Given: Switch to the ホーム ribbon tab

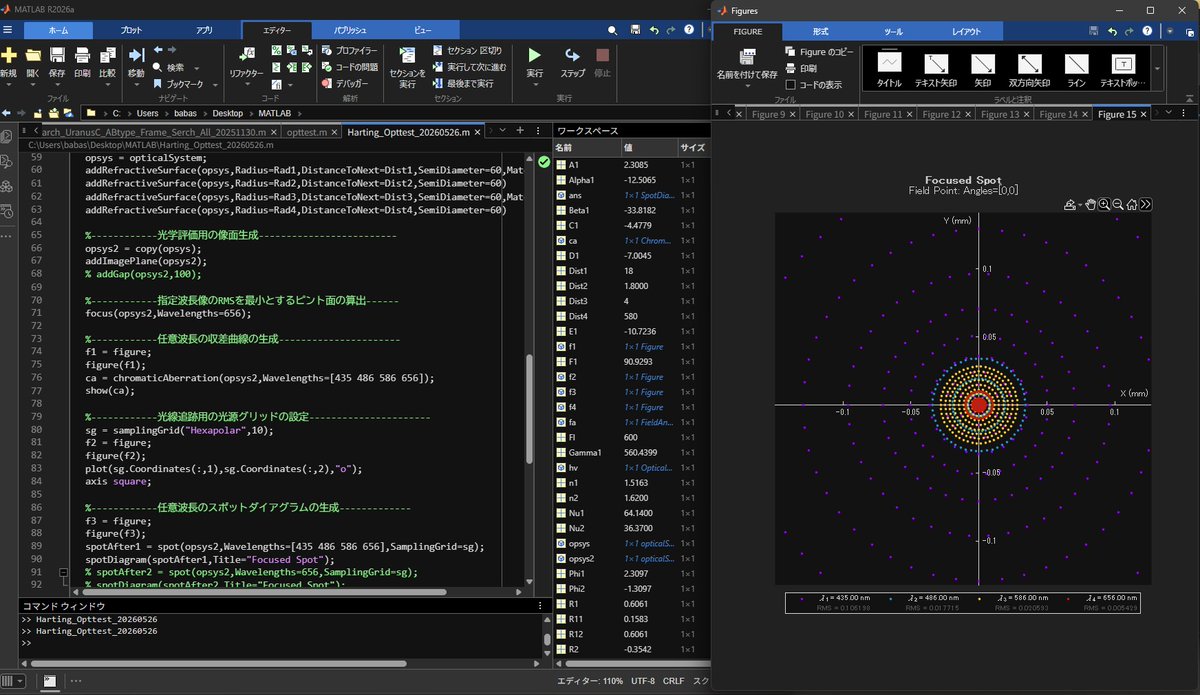Looking at the screenshot, I should [x=58, y=30].
